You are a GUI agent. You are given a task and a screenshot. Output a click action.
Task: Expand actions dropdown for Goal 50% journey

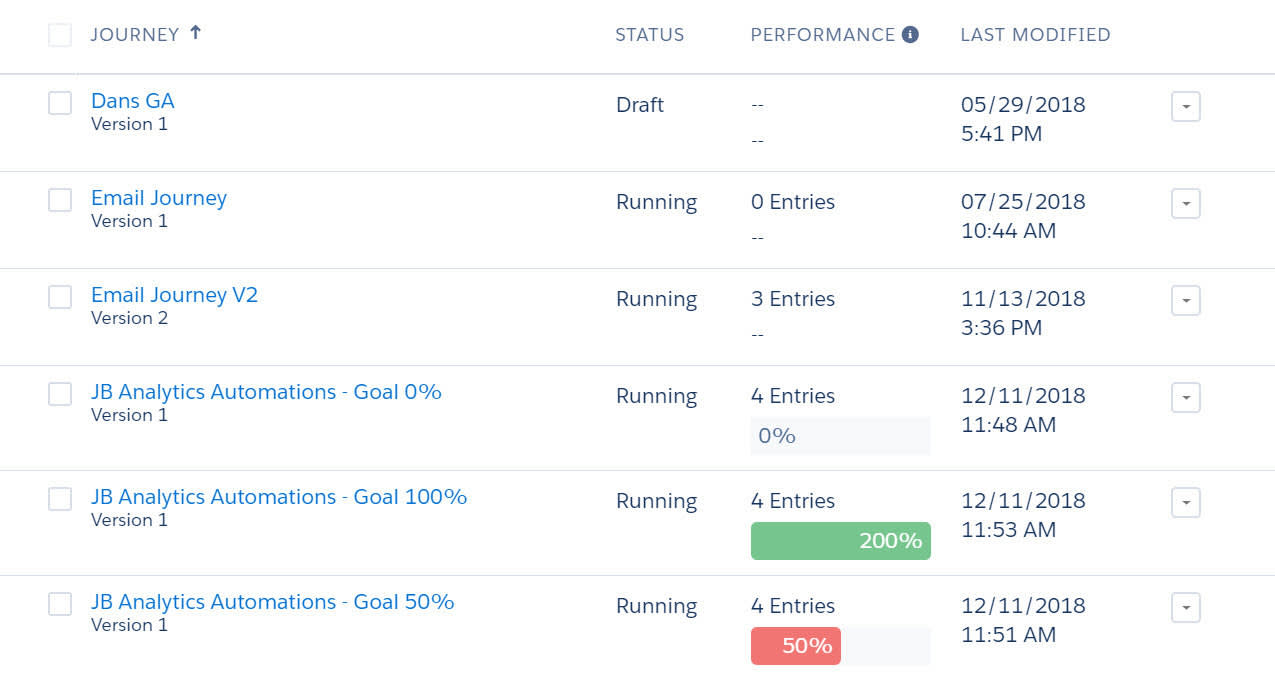click(x=1186, y=607)
